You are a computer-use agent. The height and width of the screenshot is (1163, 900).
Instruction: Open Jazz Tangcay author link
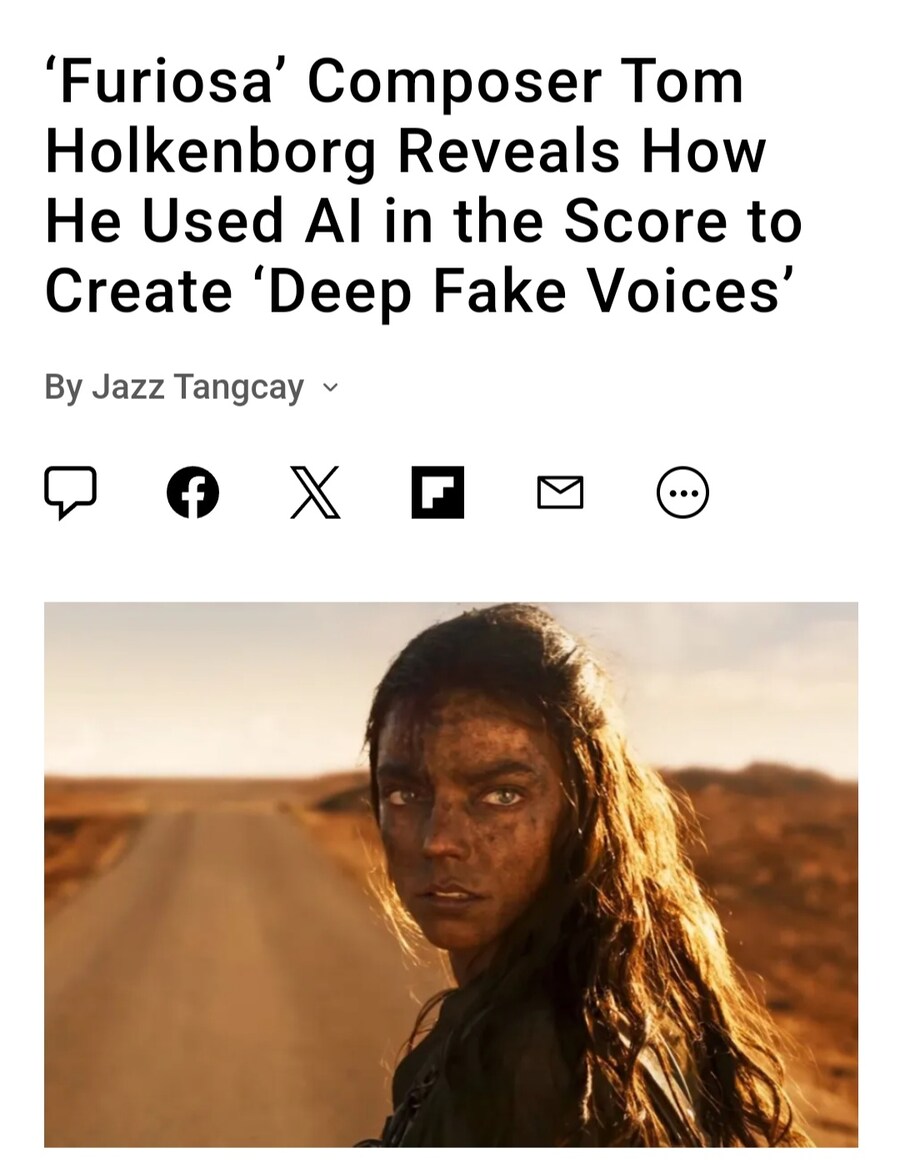(x=197, y=387)
